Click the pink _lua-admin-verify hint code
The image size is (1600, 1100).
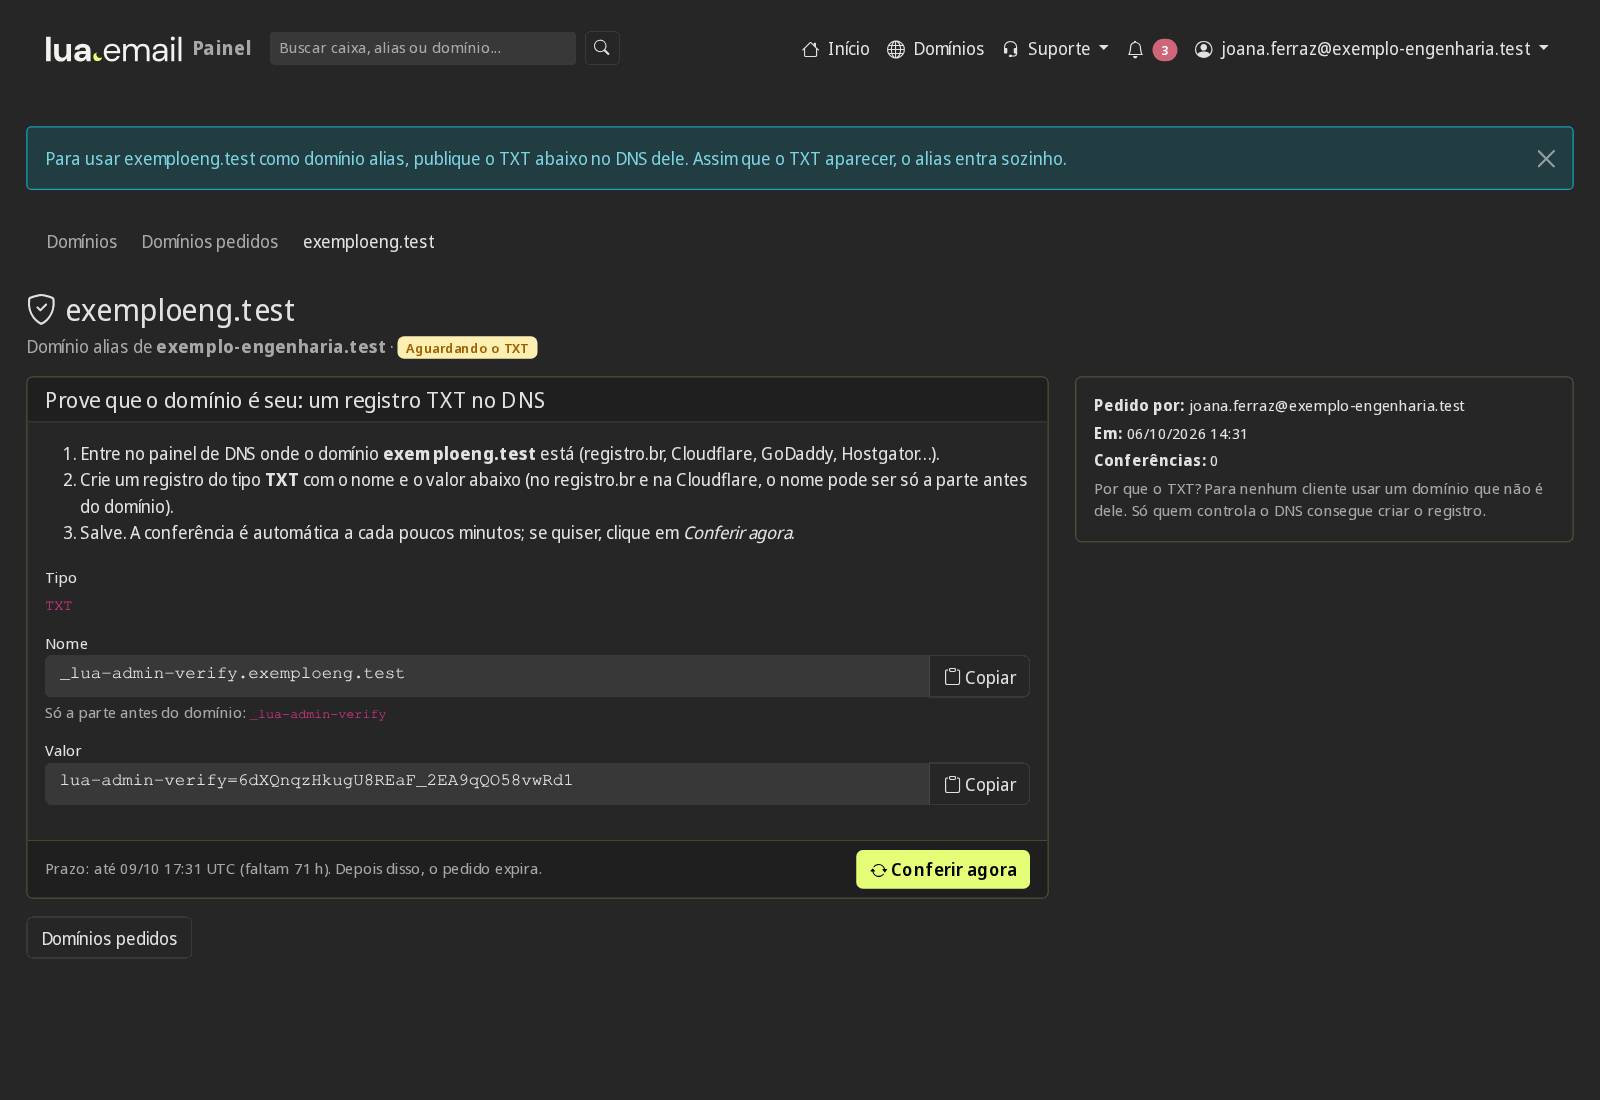pyautogui.click(x=318, y=714)
